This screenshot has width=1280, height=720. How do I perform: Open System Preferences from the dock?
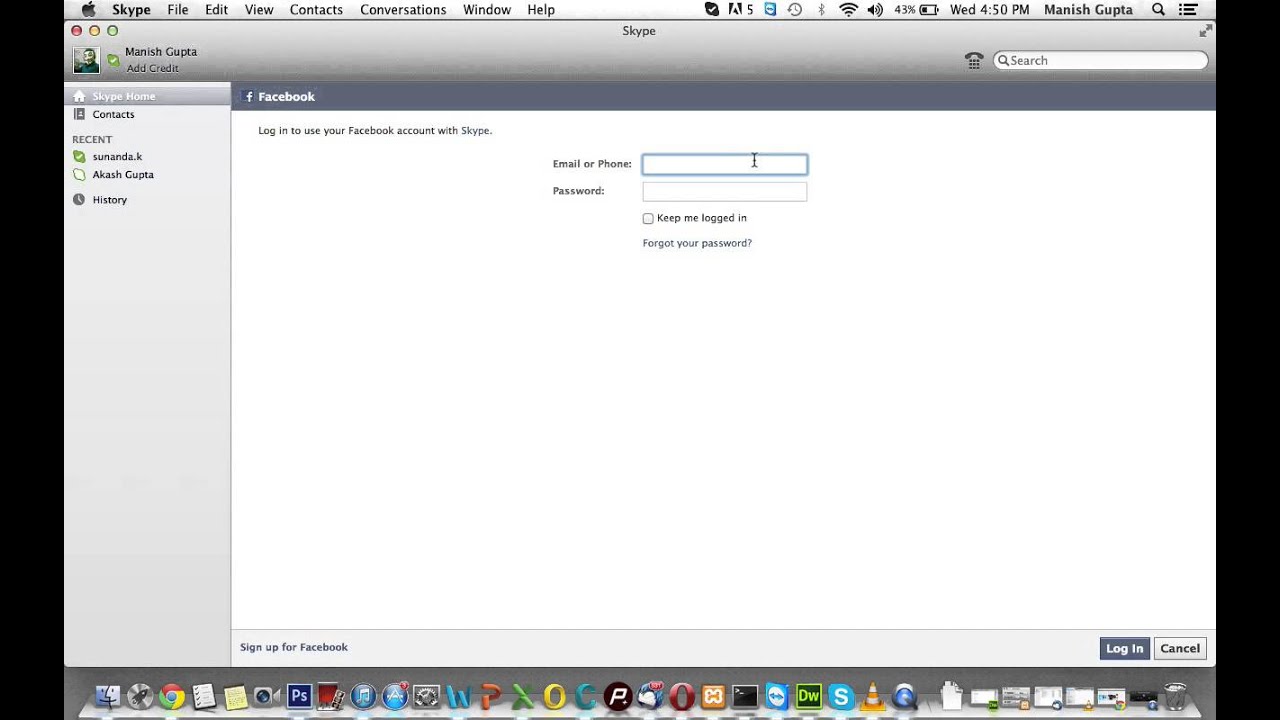point(427,696)
